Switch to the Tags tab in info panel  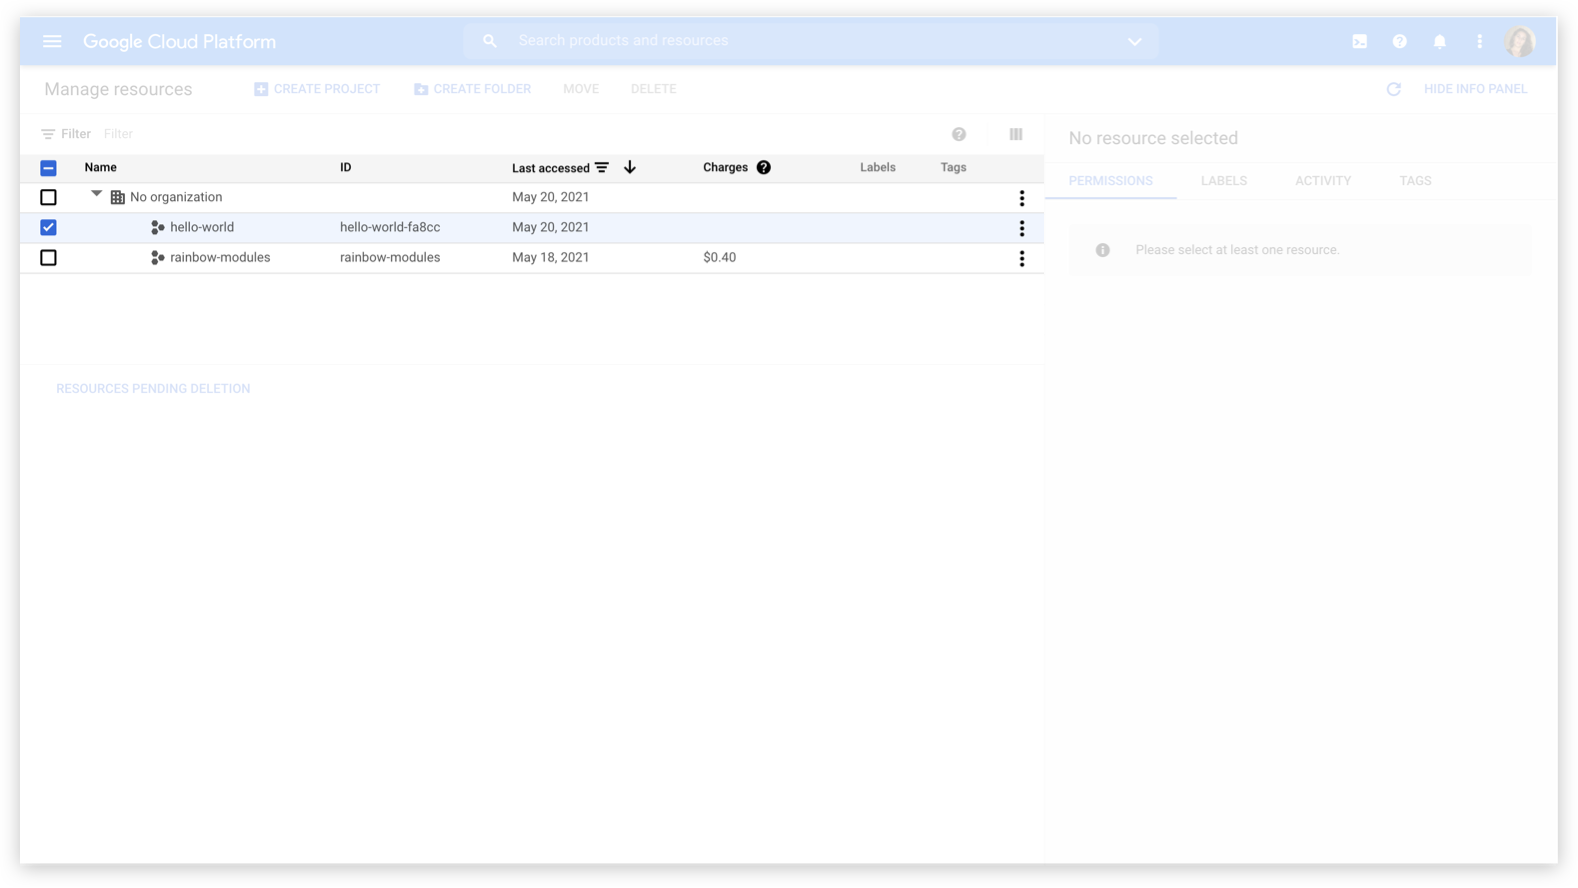click(x=1416, y=181)
